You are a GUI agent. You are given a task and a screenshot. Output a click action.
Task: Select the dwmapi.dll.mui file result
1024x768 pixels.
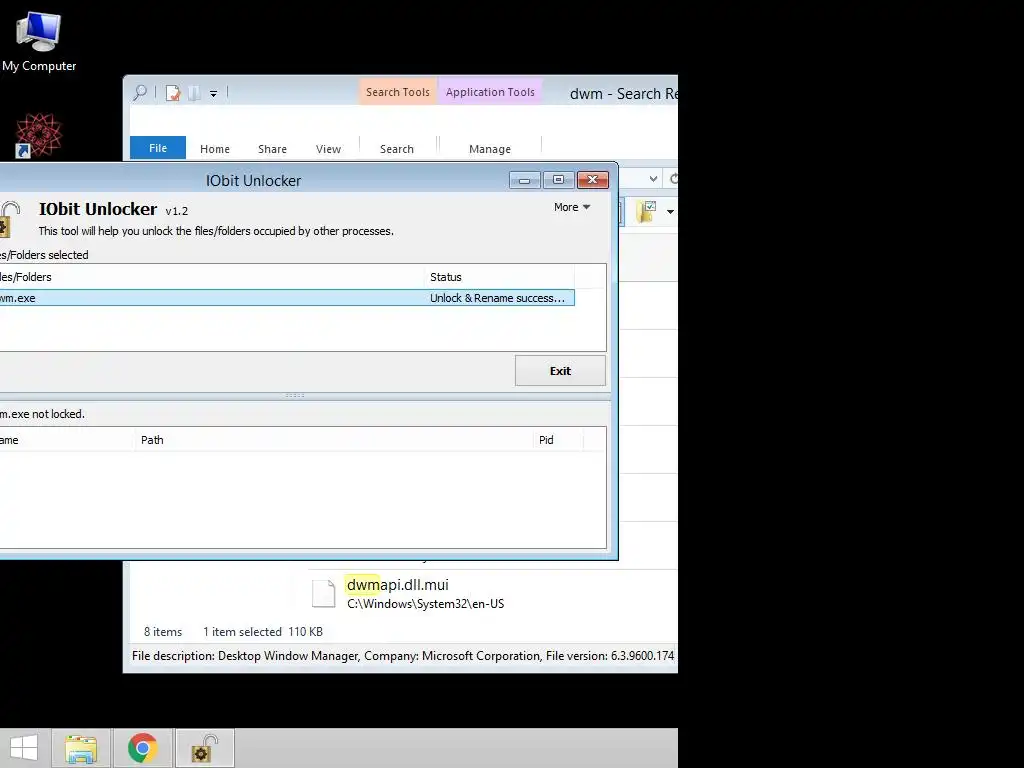point(493,594)
